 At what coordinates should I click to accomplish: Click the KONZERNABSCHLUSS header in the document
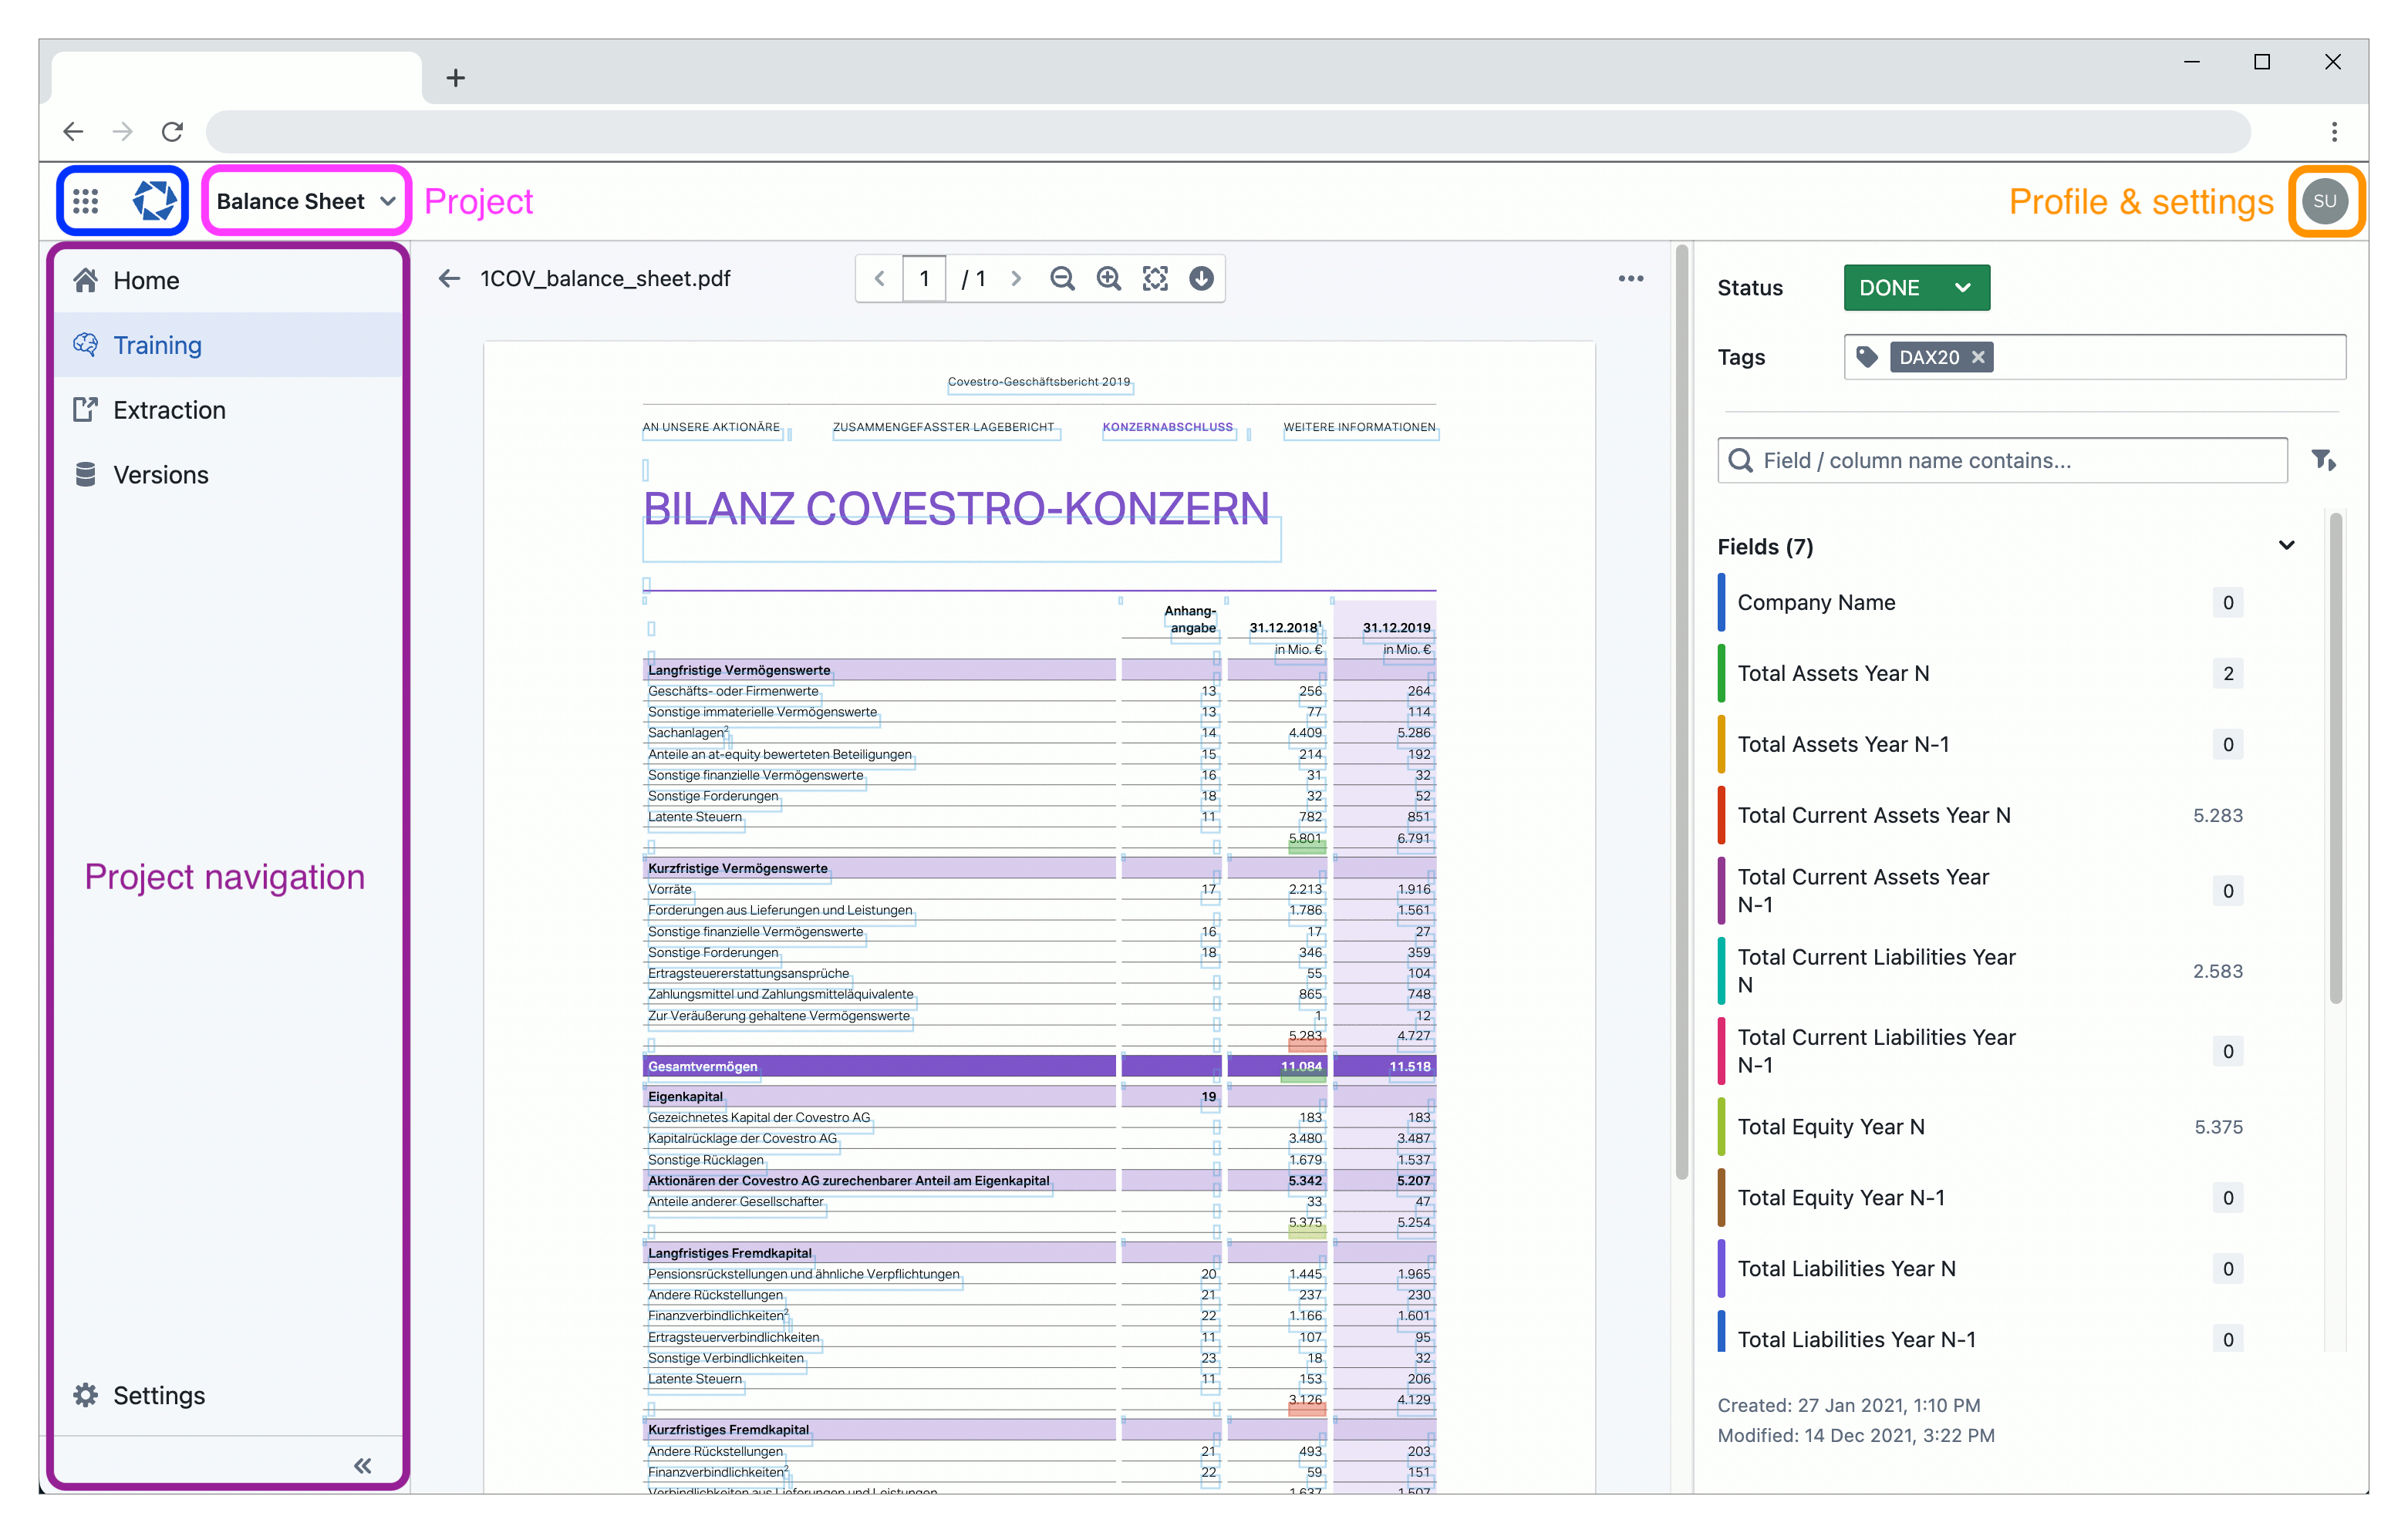tap(1167, 427)
